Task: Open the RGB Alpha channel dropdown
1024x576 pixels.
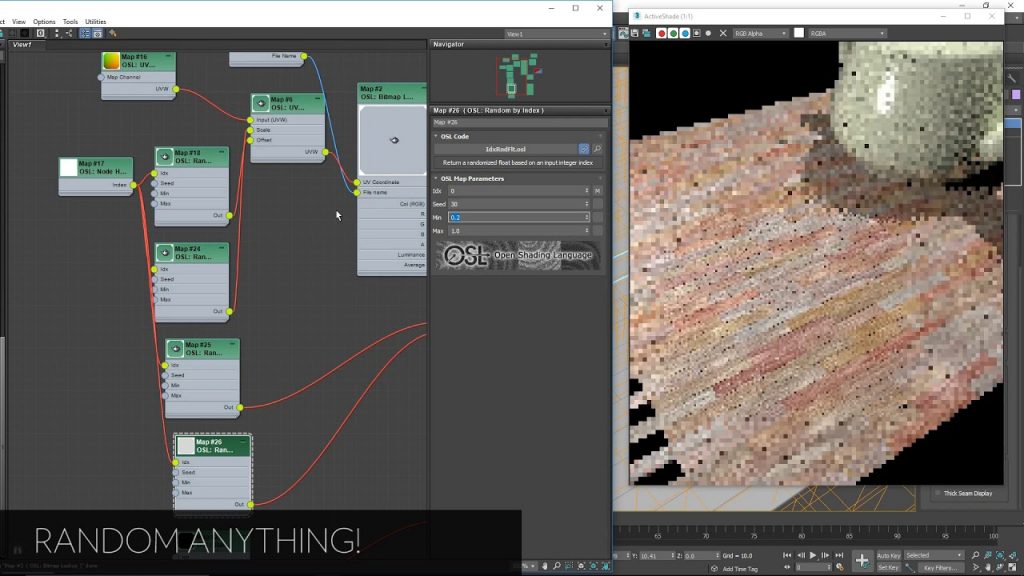Action: pyautogui.click(x=762, y=32)
